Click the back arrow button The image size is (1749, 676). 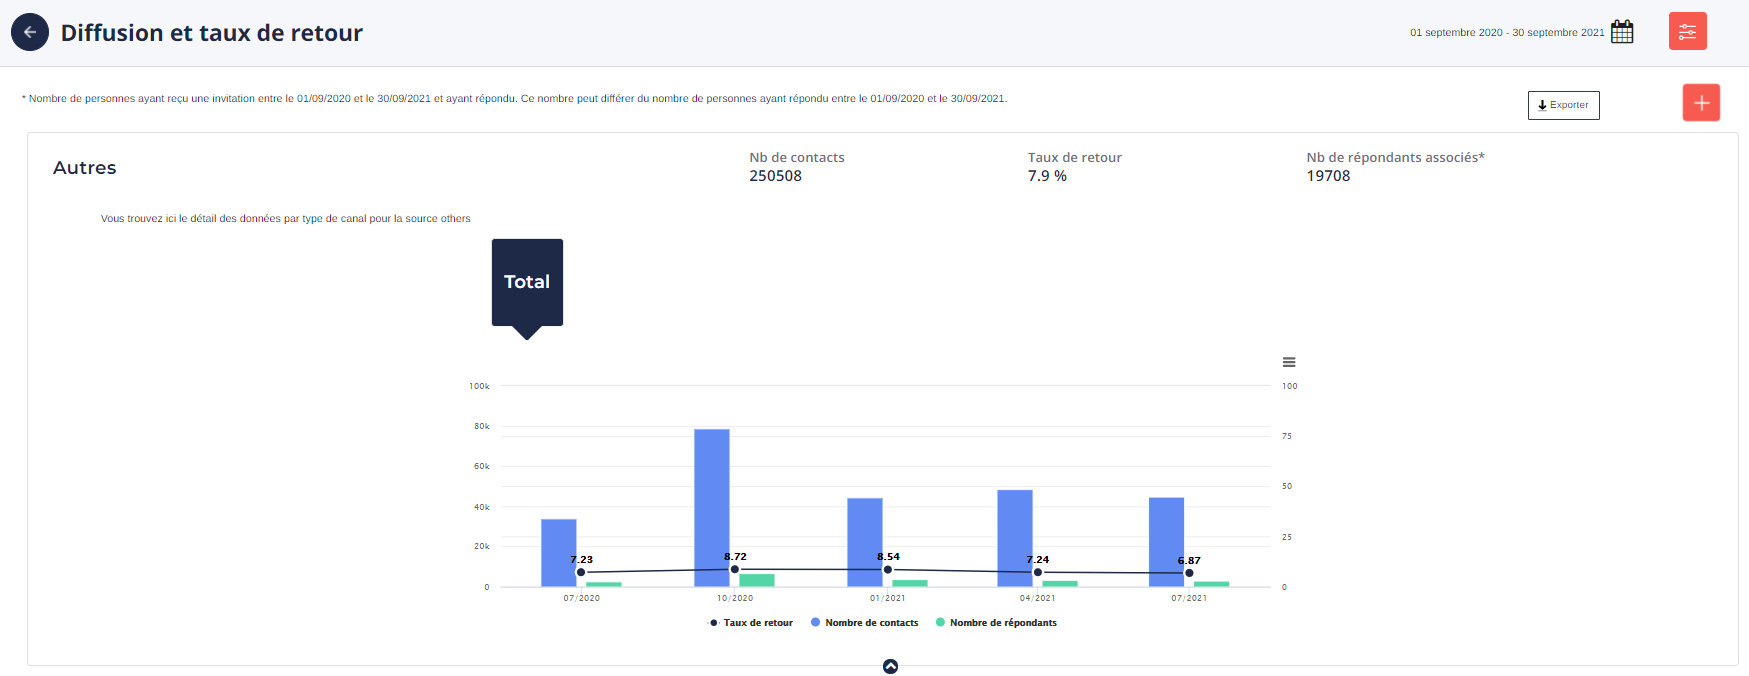[30, 32]
